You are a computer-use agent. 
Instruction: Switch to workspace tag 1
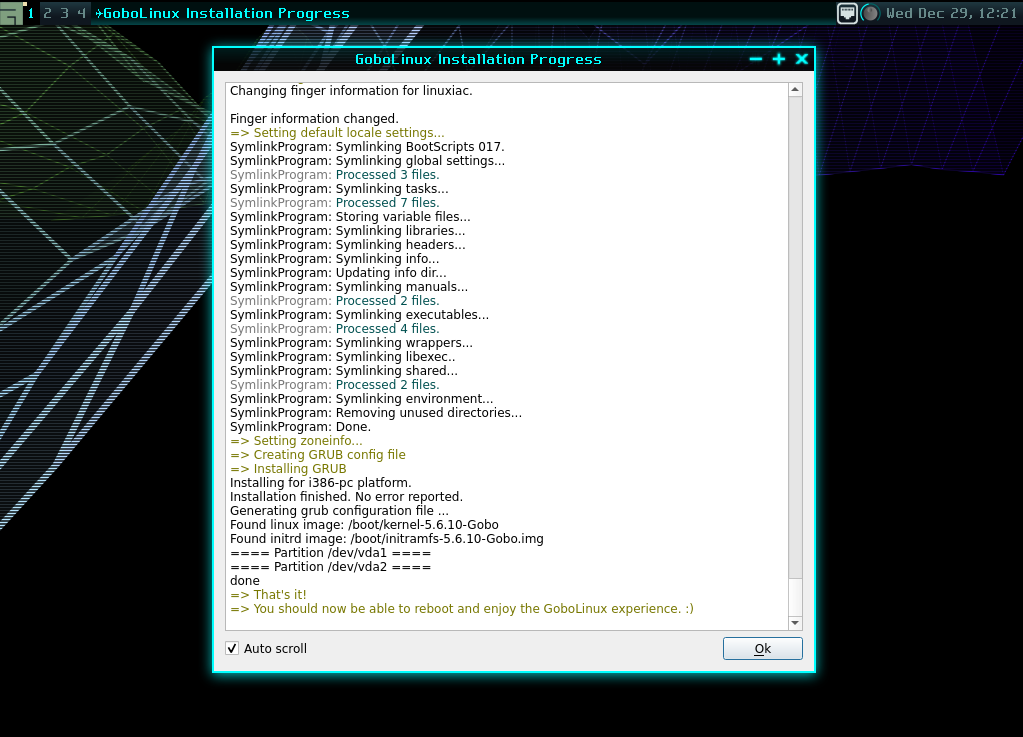tap(31, 13)
